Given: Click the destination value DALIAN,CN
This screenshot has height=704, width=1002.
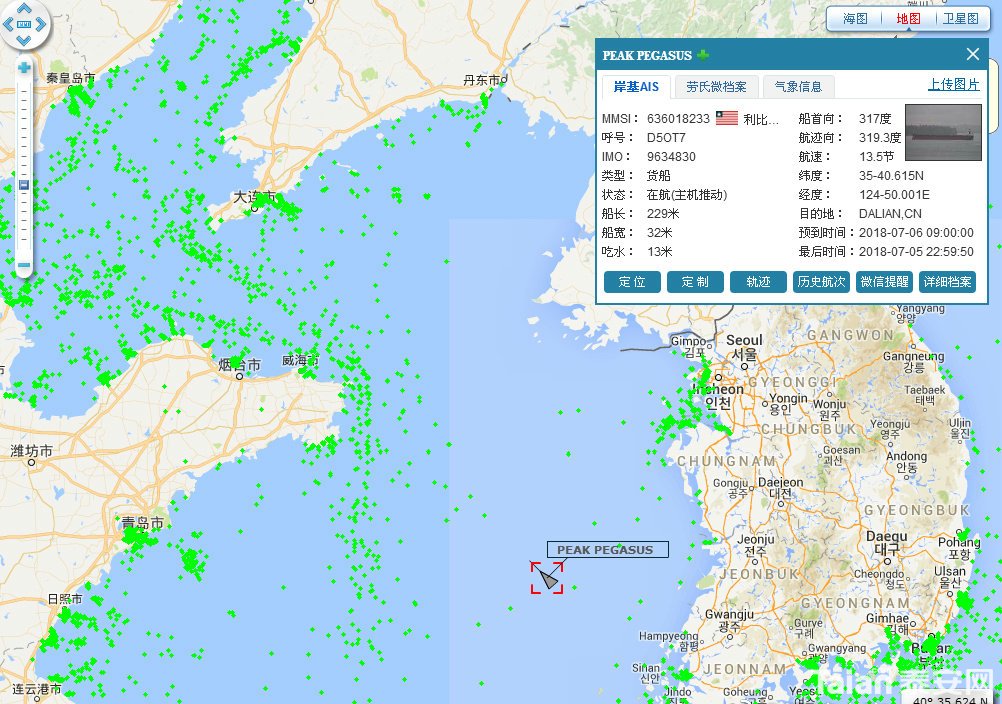Looking at the screenshot, I should 890,214.
